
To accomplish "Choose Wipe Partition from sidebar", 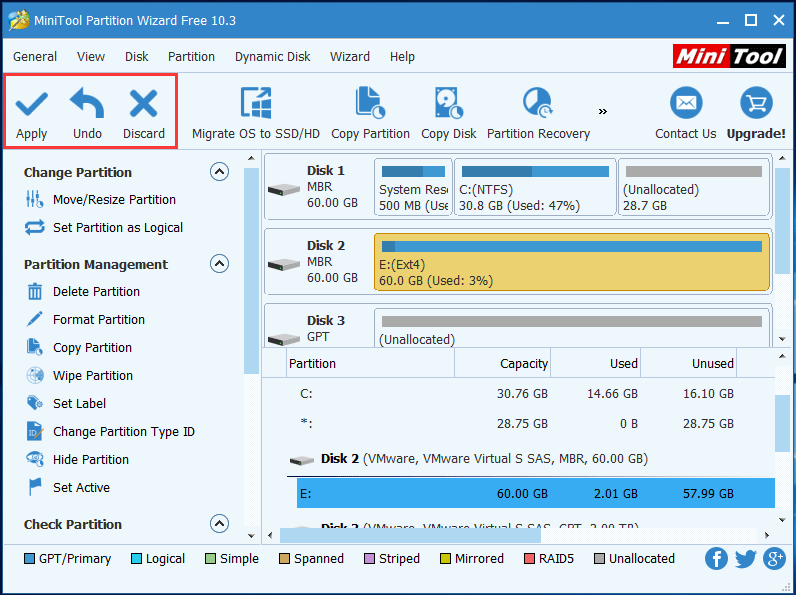I will 93,376.
